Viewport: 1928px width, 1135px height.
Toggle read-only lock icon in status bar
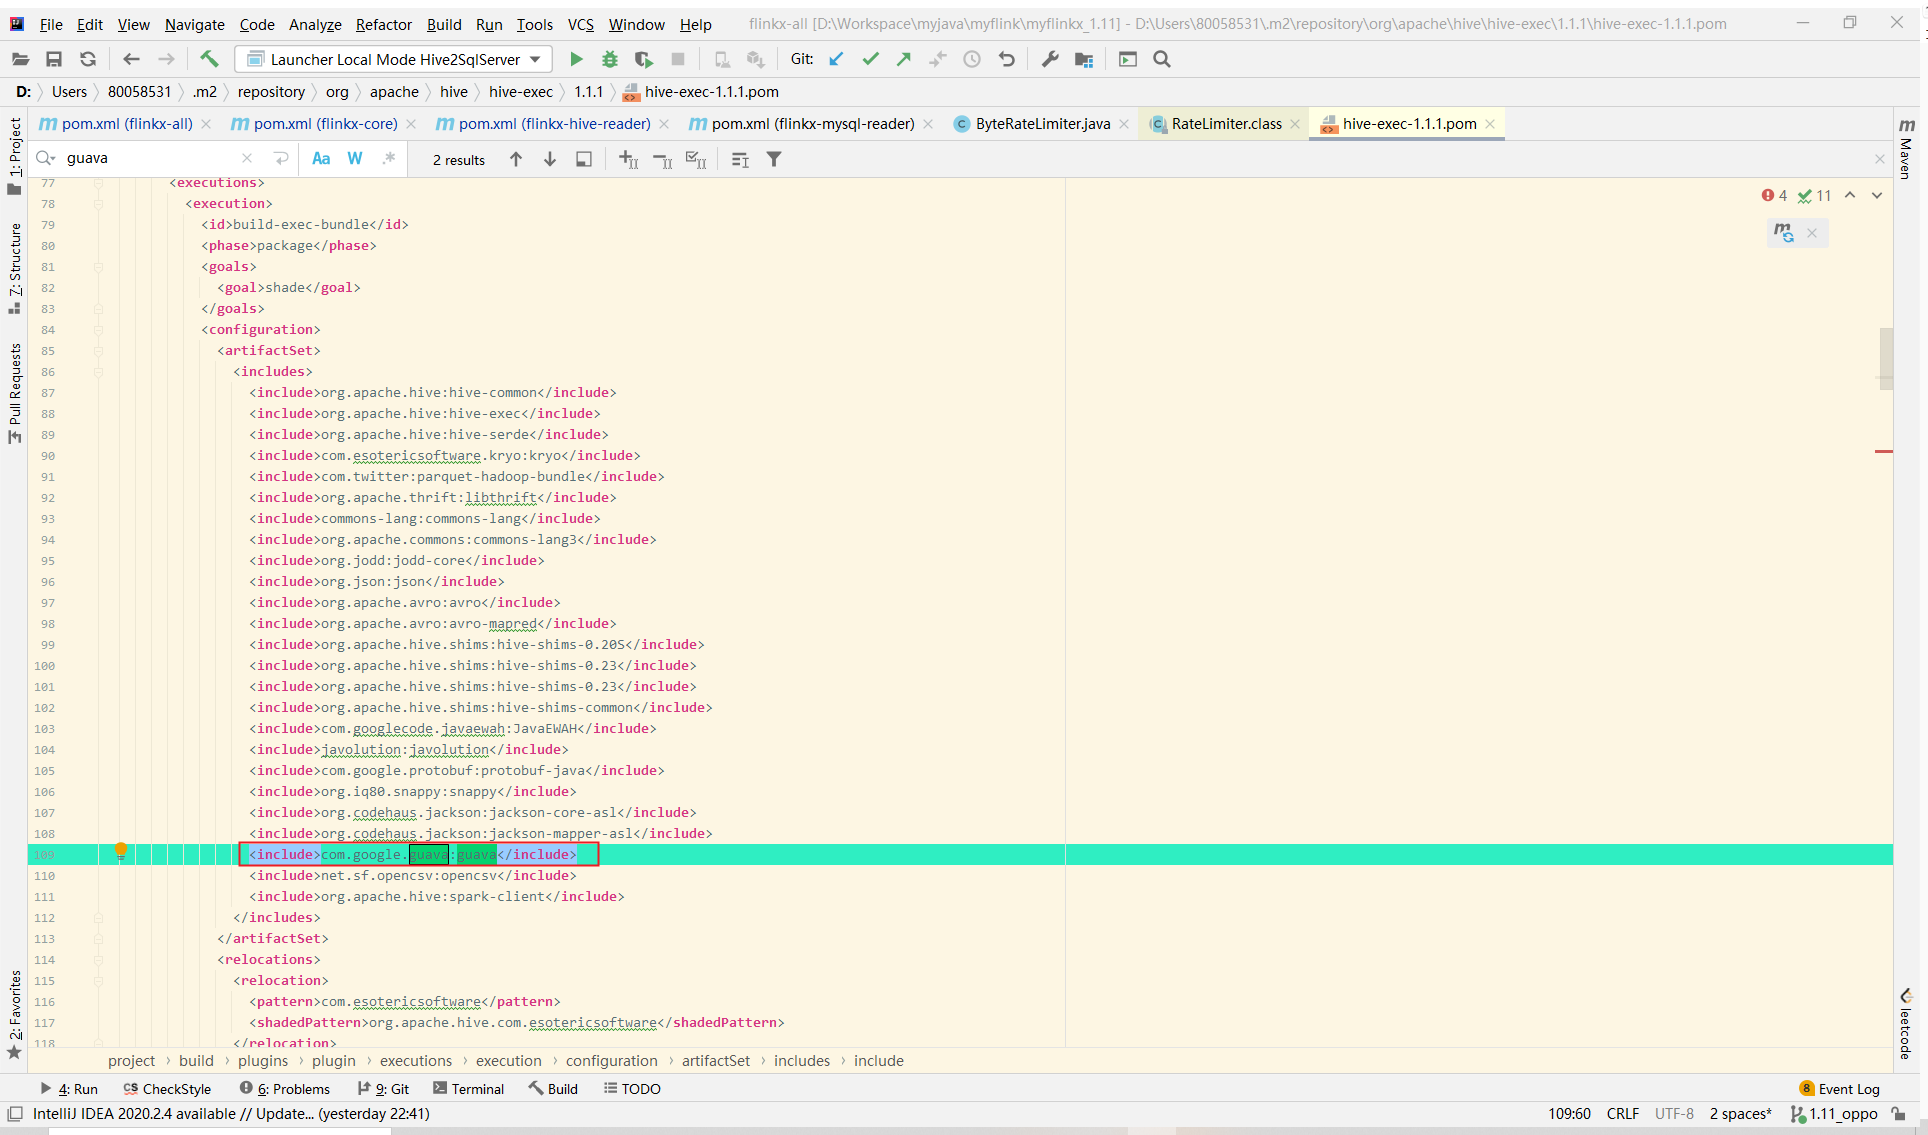pos(1898,1113)
